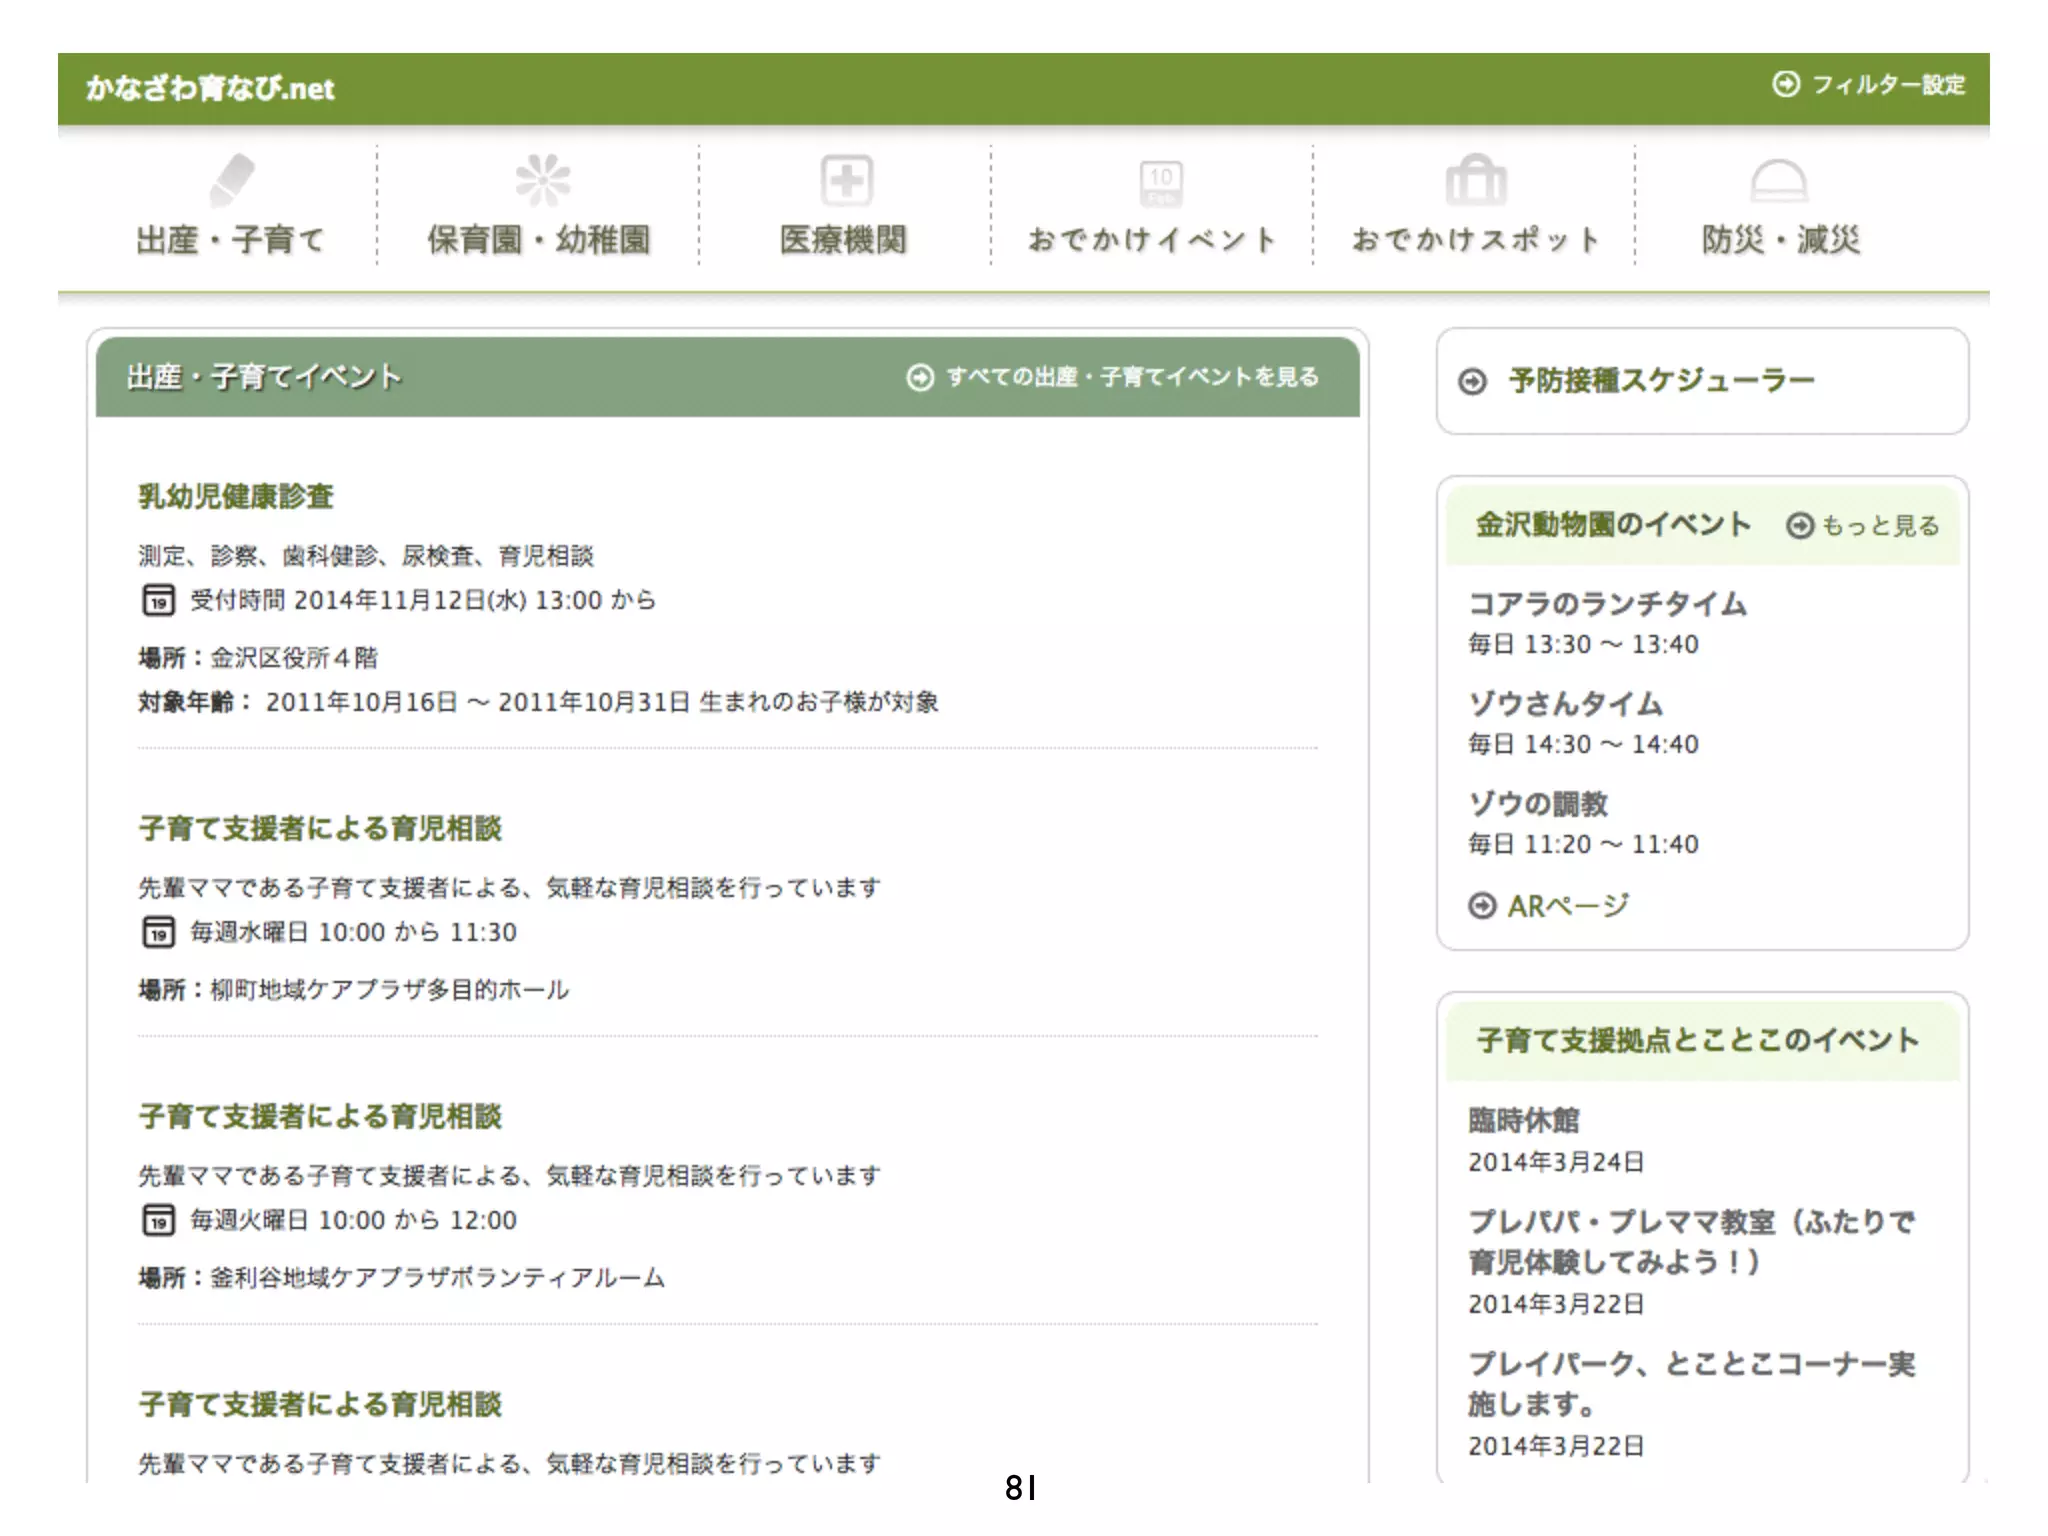Open the おでかけスポット menu tab
The width and height of the screenshot is (2048, 1536).
(1475, 240)
